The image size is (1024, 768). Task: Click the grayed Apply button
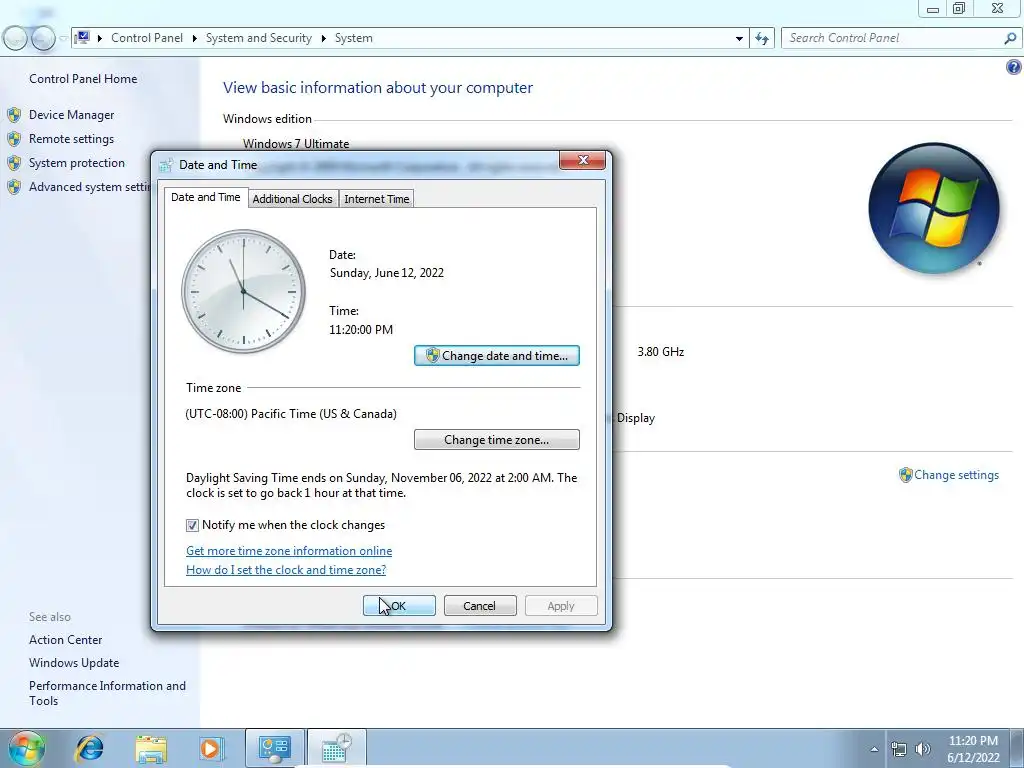[560, 605]
